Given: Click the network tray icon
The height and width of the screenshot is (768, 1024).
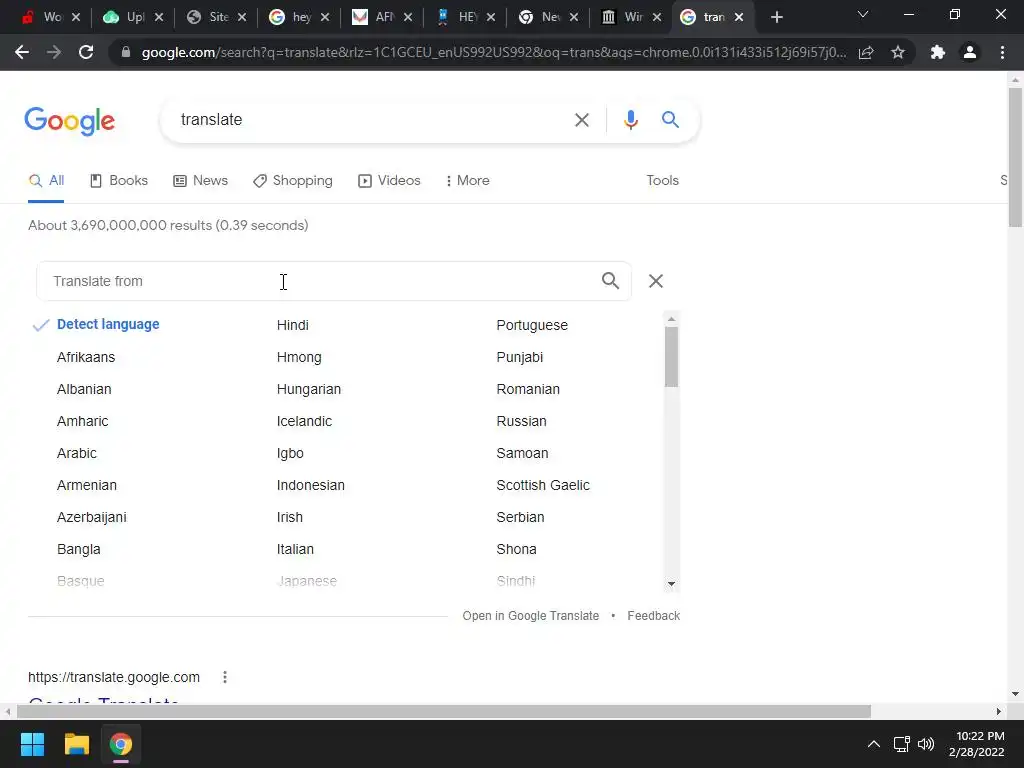Looking at the screenshot, I should (x=901, y=744).
